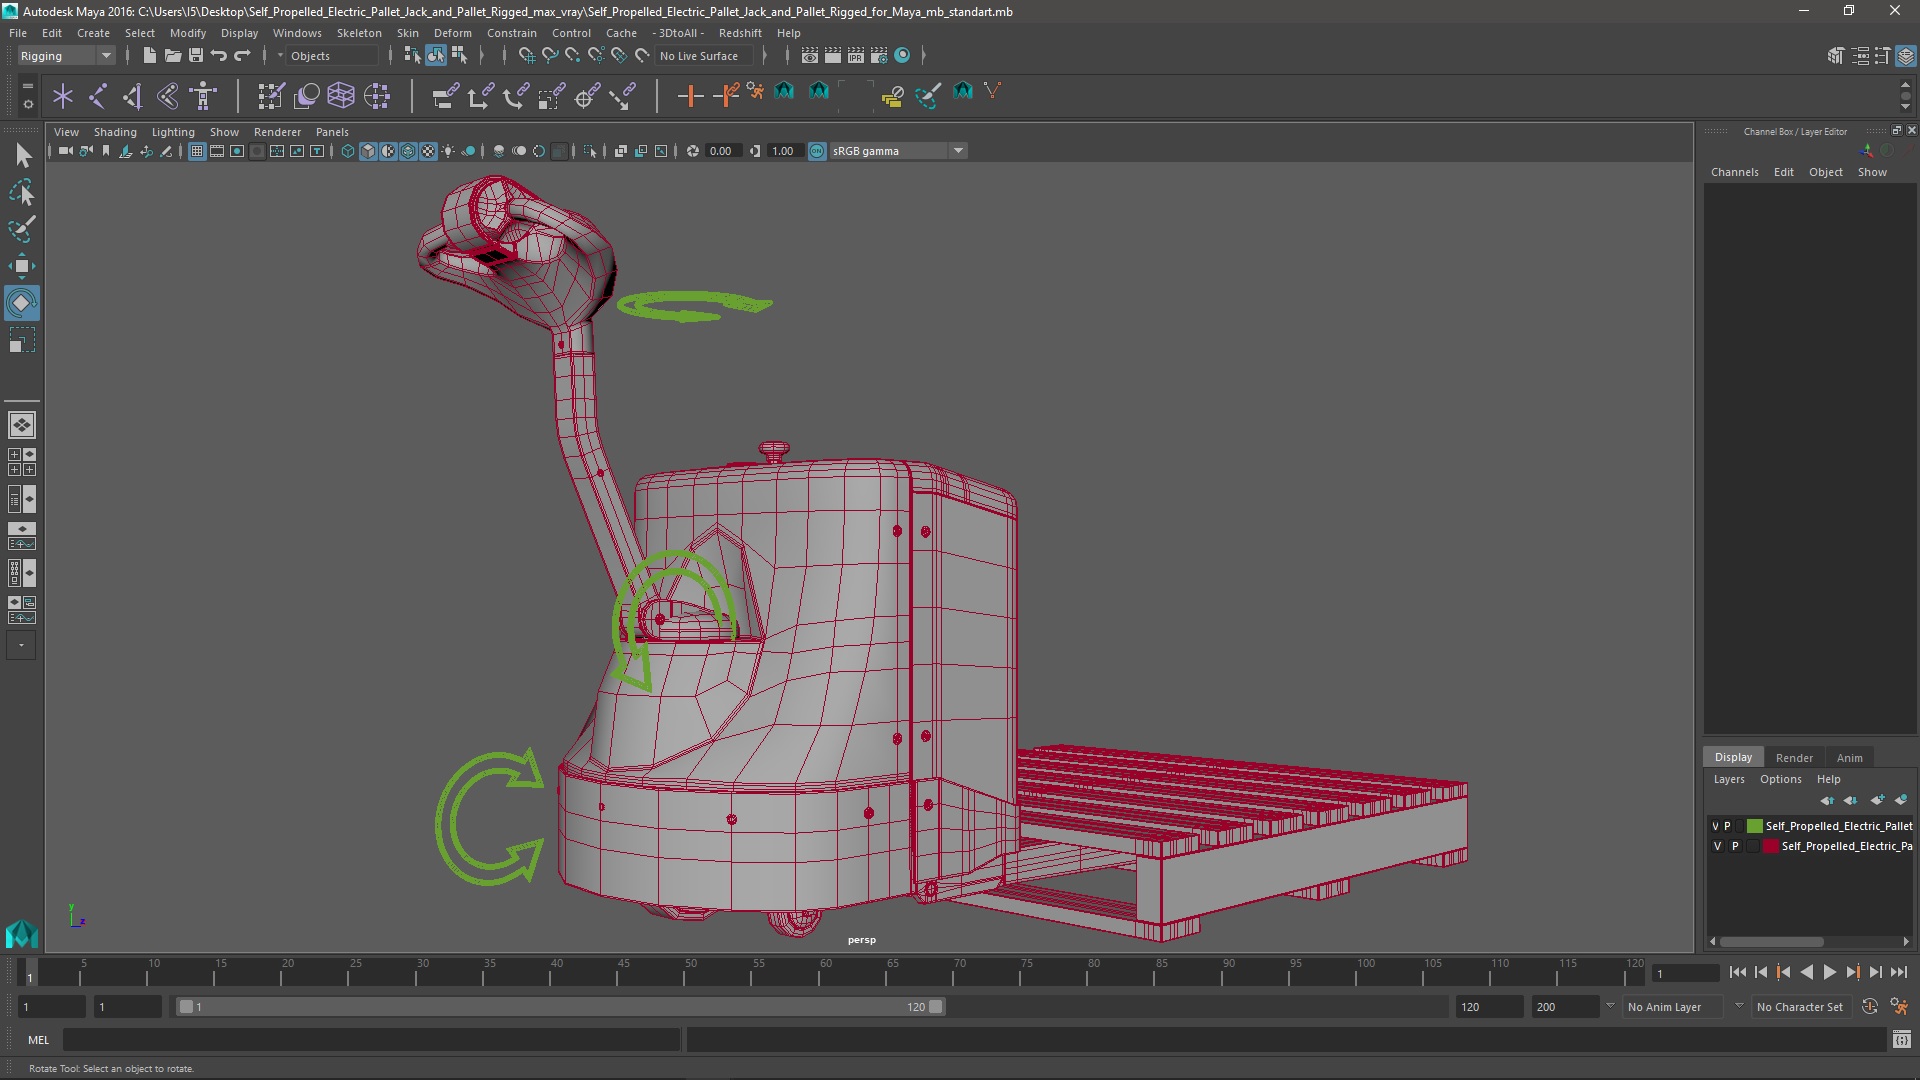Open the Rigging menu set dropdown

point(66,56)
